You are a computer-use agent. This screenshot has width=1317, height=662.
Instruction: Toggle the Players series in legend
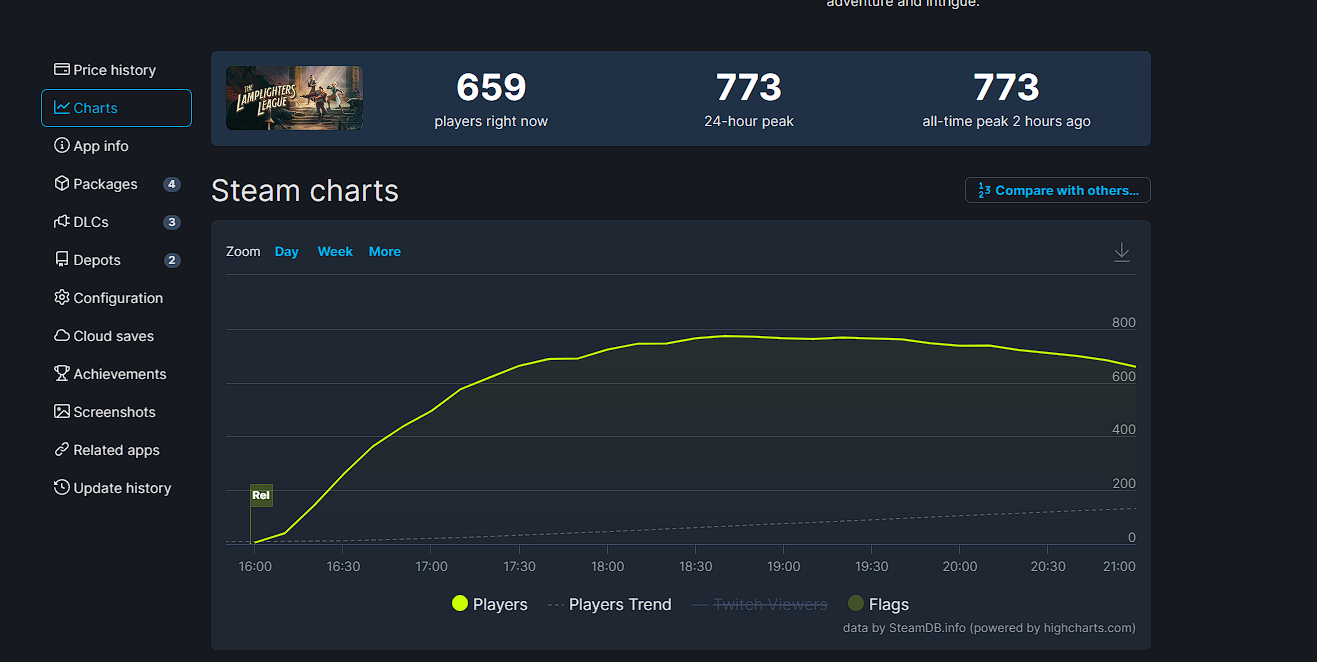(x=489, y=604)
